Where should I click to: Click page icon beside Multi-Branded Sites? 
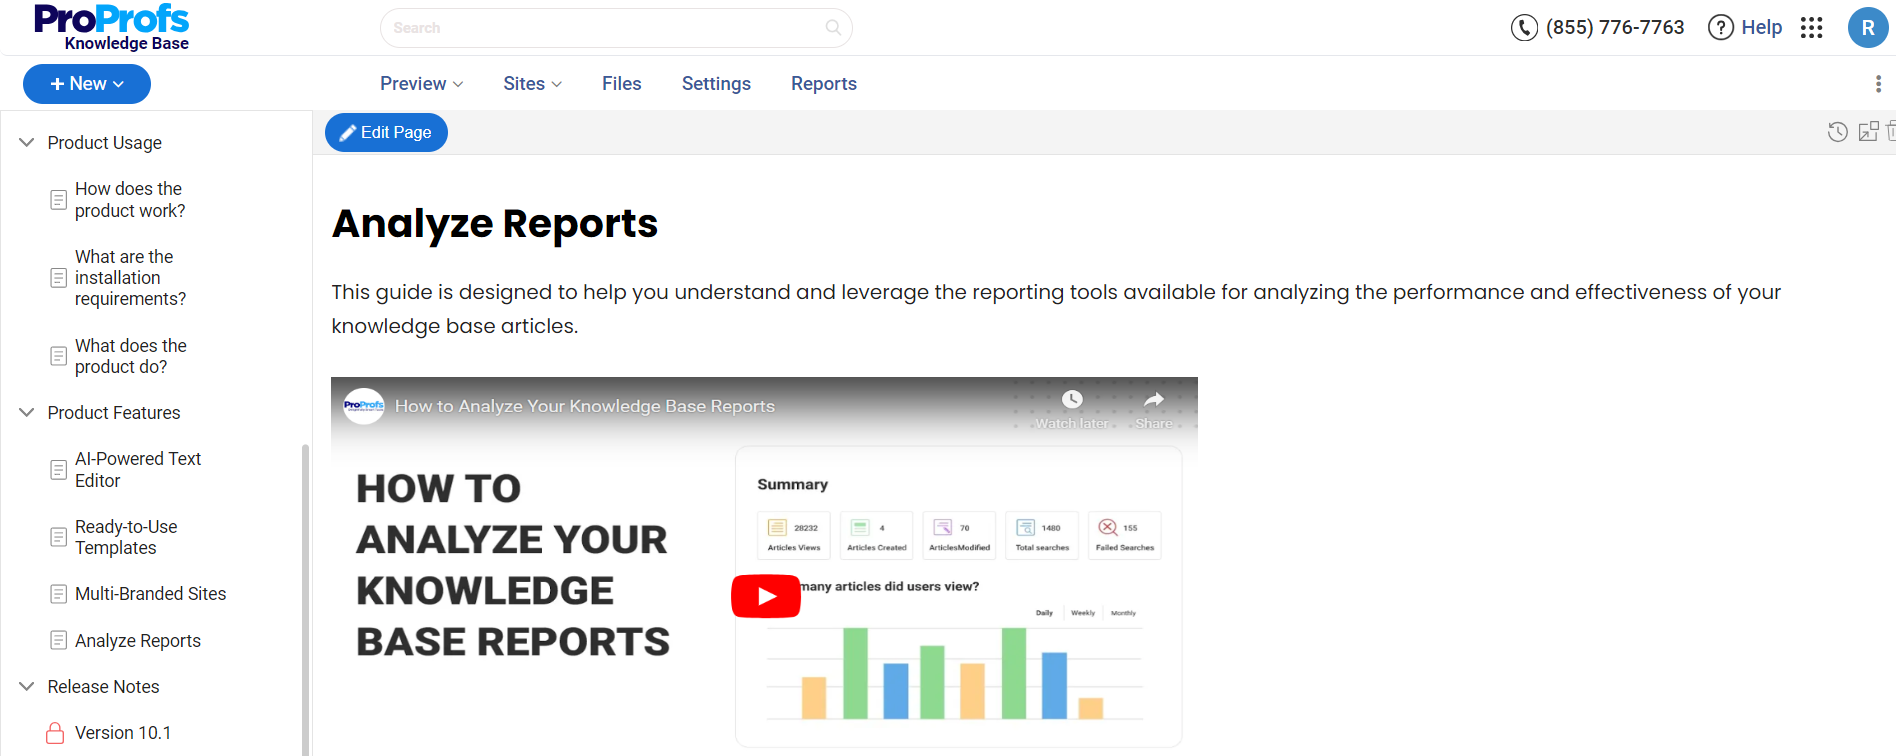pos(59,594)
